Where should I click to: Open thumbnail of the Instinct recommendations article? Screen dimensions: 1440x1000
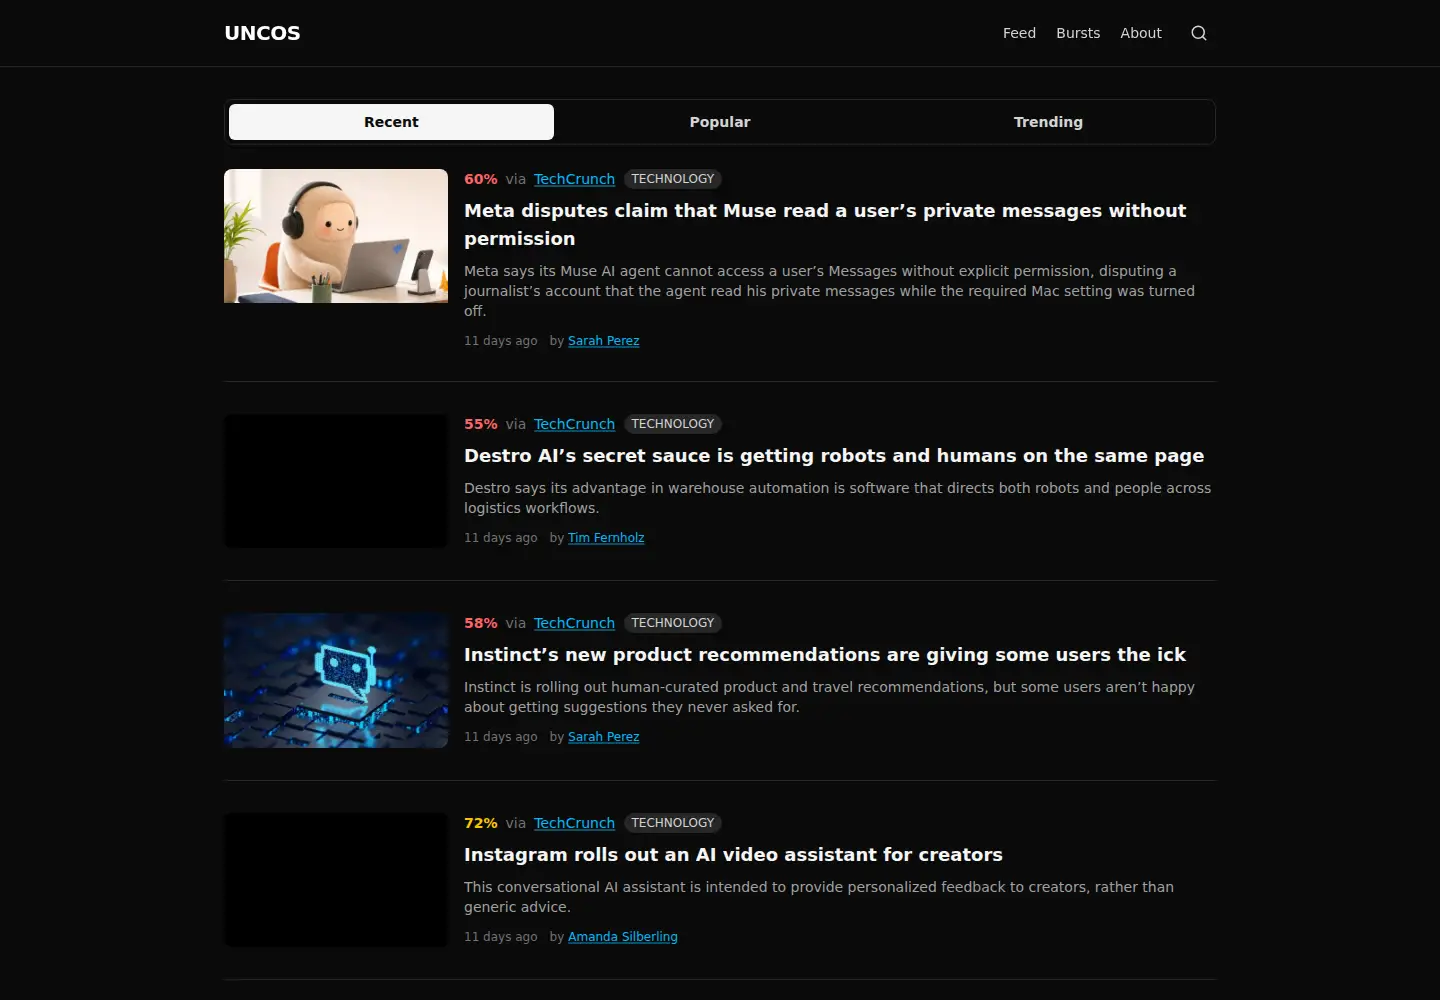336,680
